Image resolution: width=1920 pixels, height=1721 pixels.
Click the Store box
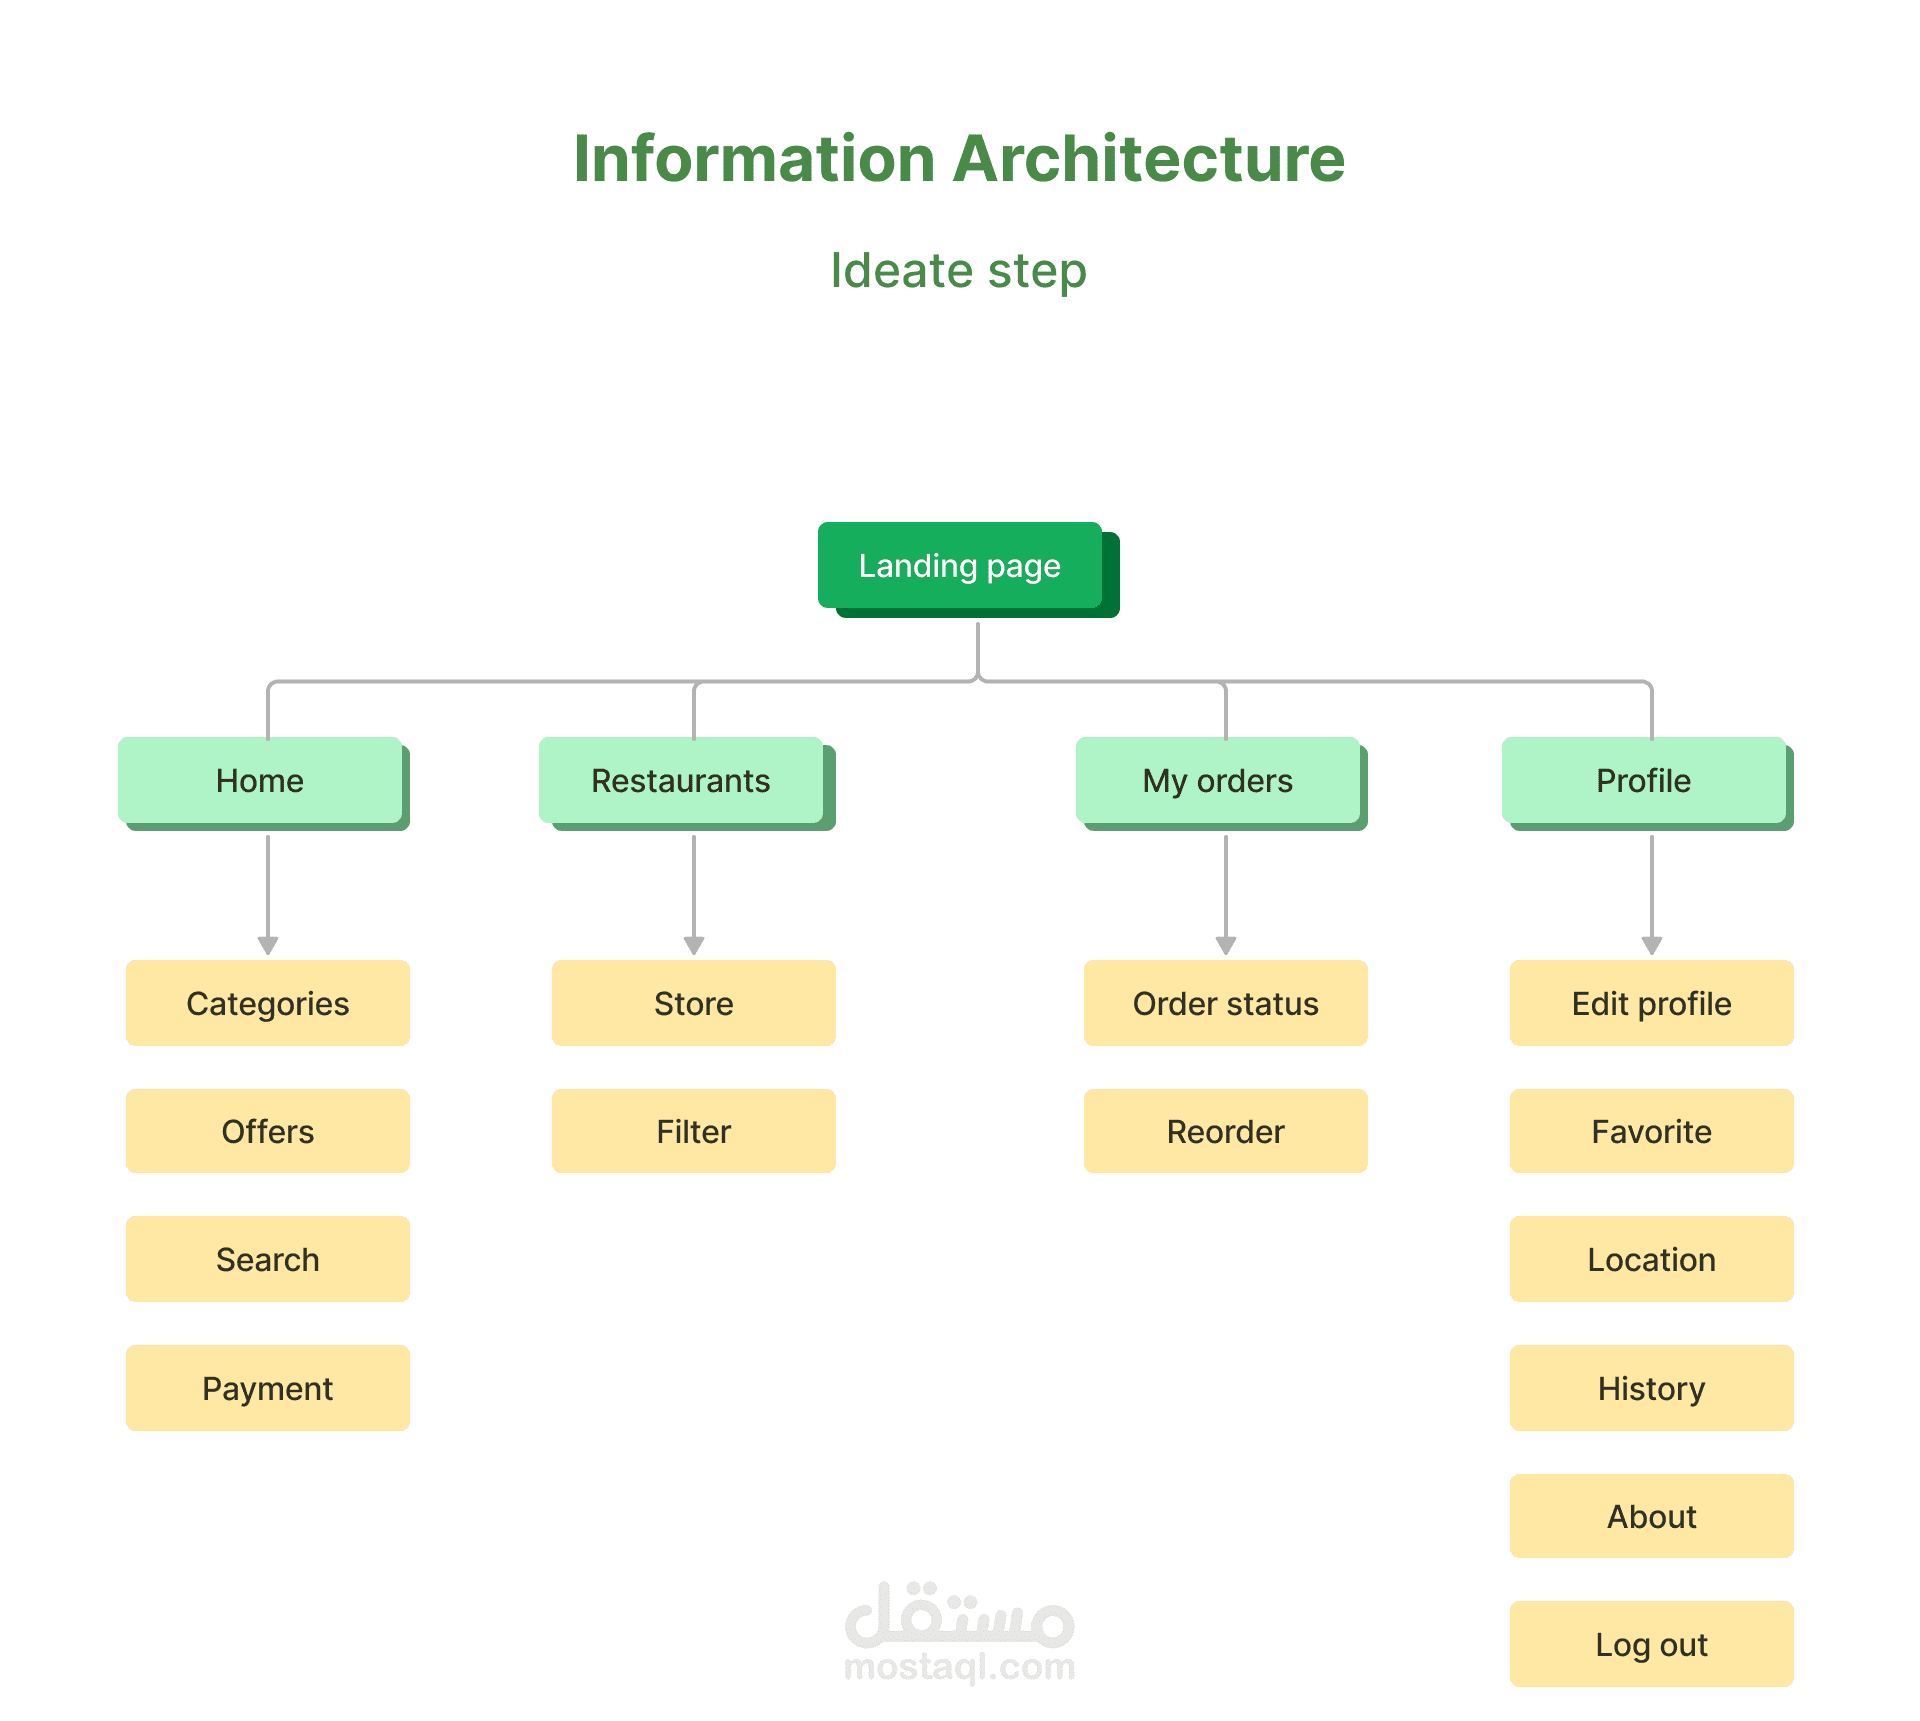click(x=694, y=1003)
